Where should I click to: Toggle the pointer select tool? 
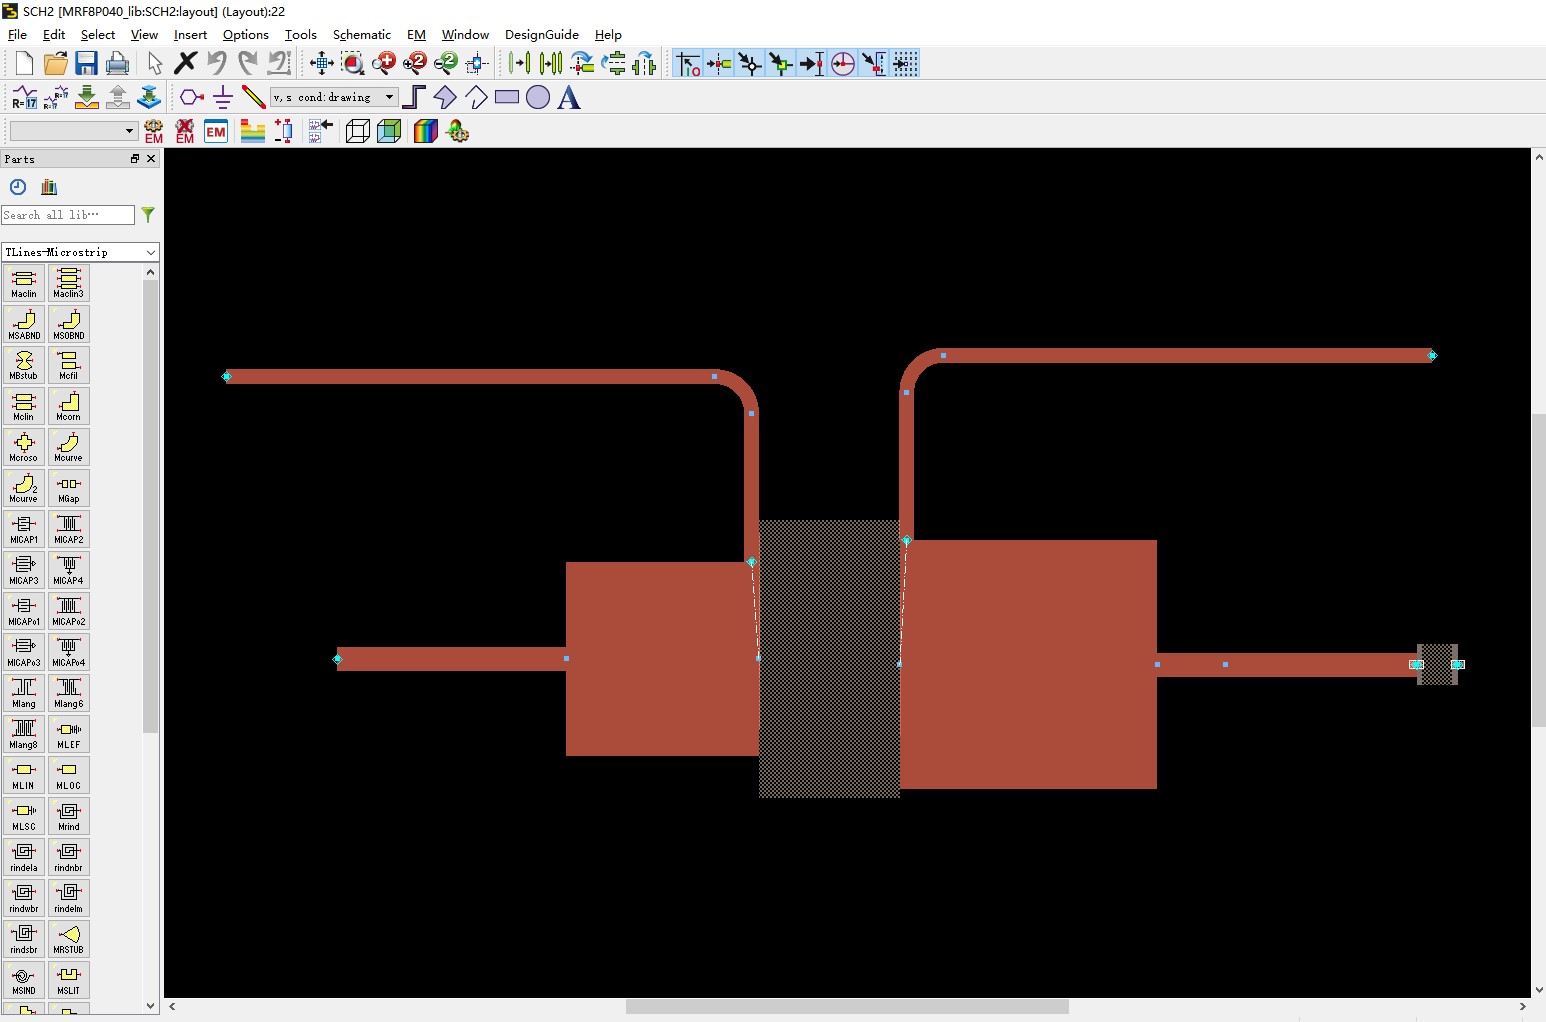point(155,64)
